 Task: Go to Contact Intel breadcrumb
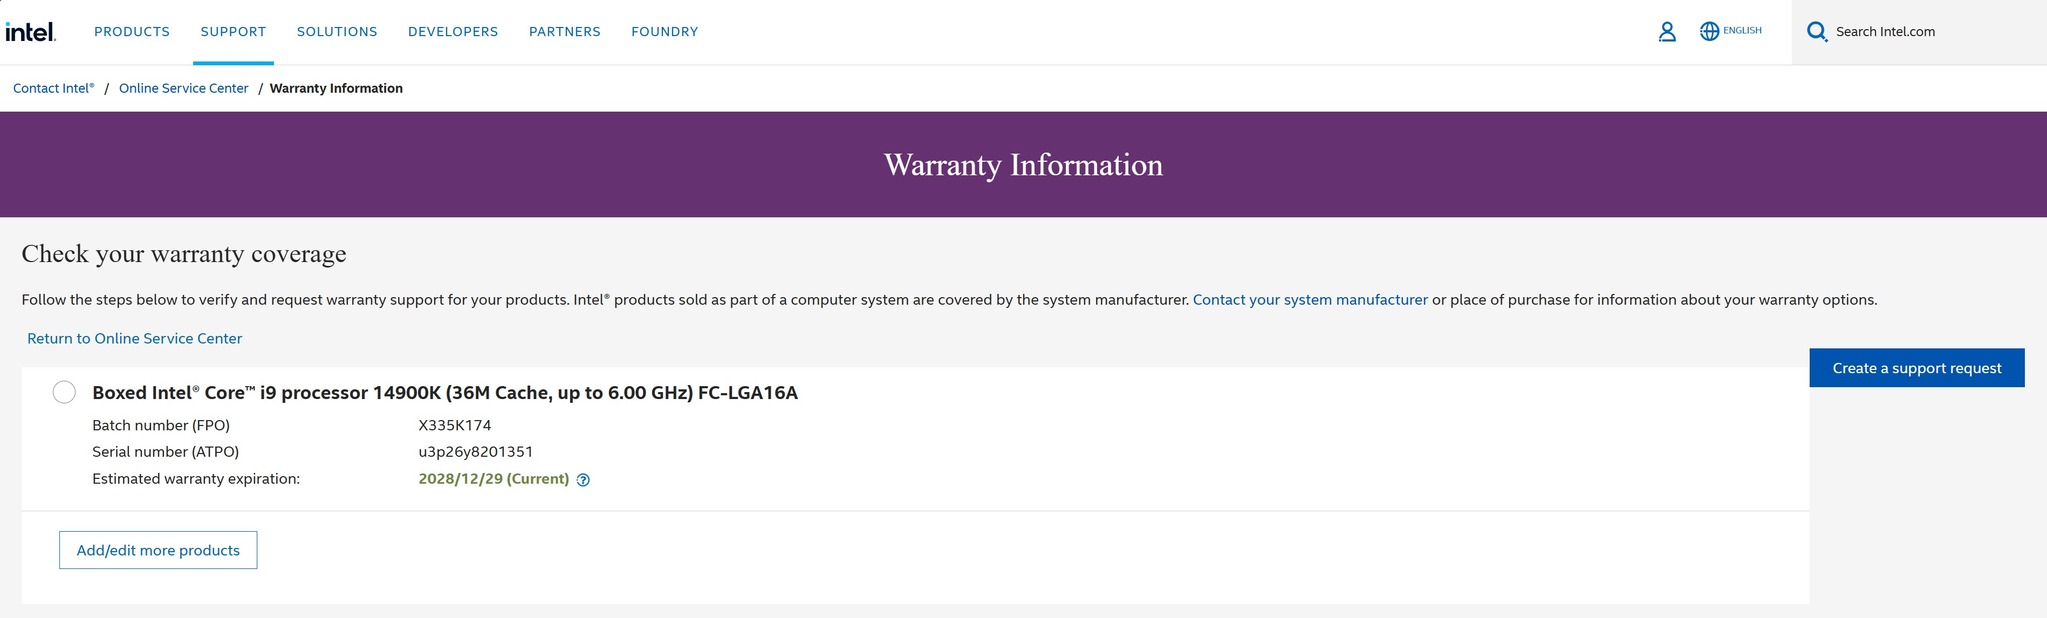[x=54, y=88]
